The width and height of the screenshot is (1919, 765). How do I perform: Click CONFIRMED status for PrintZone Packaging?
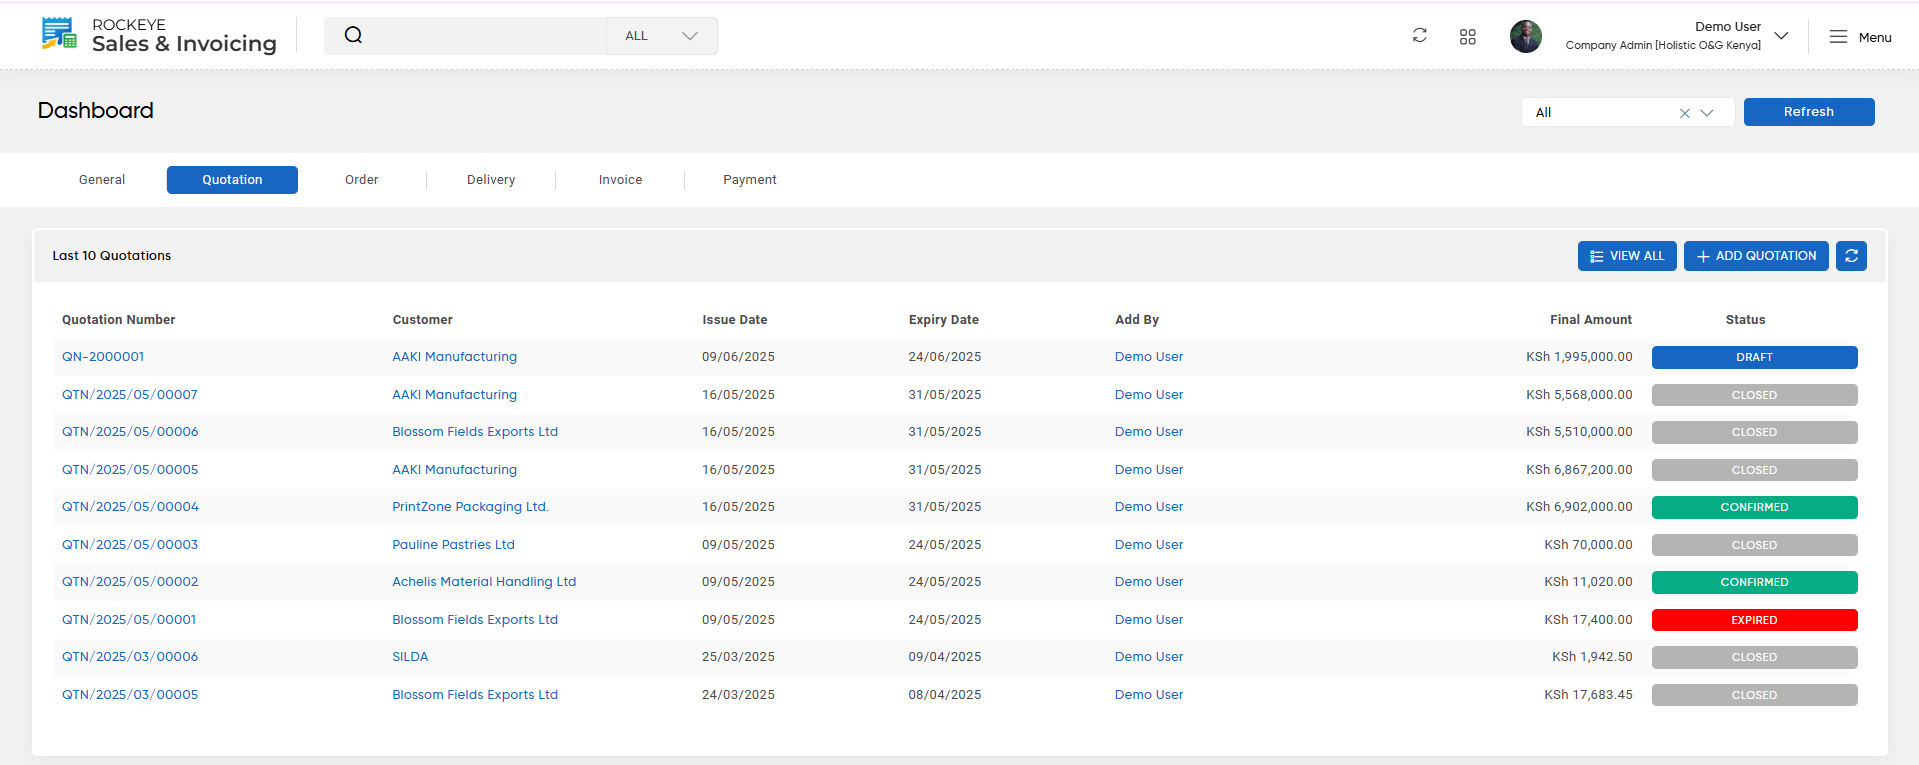1754,507
